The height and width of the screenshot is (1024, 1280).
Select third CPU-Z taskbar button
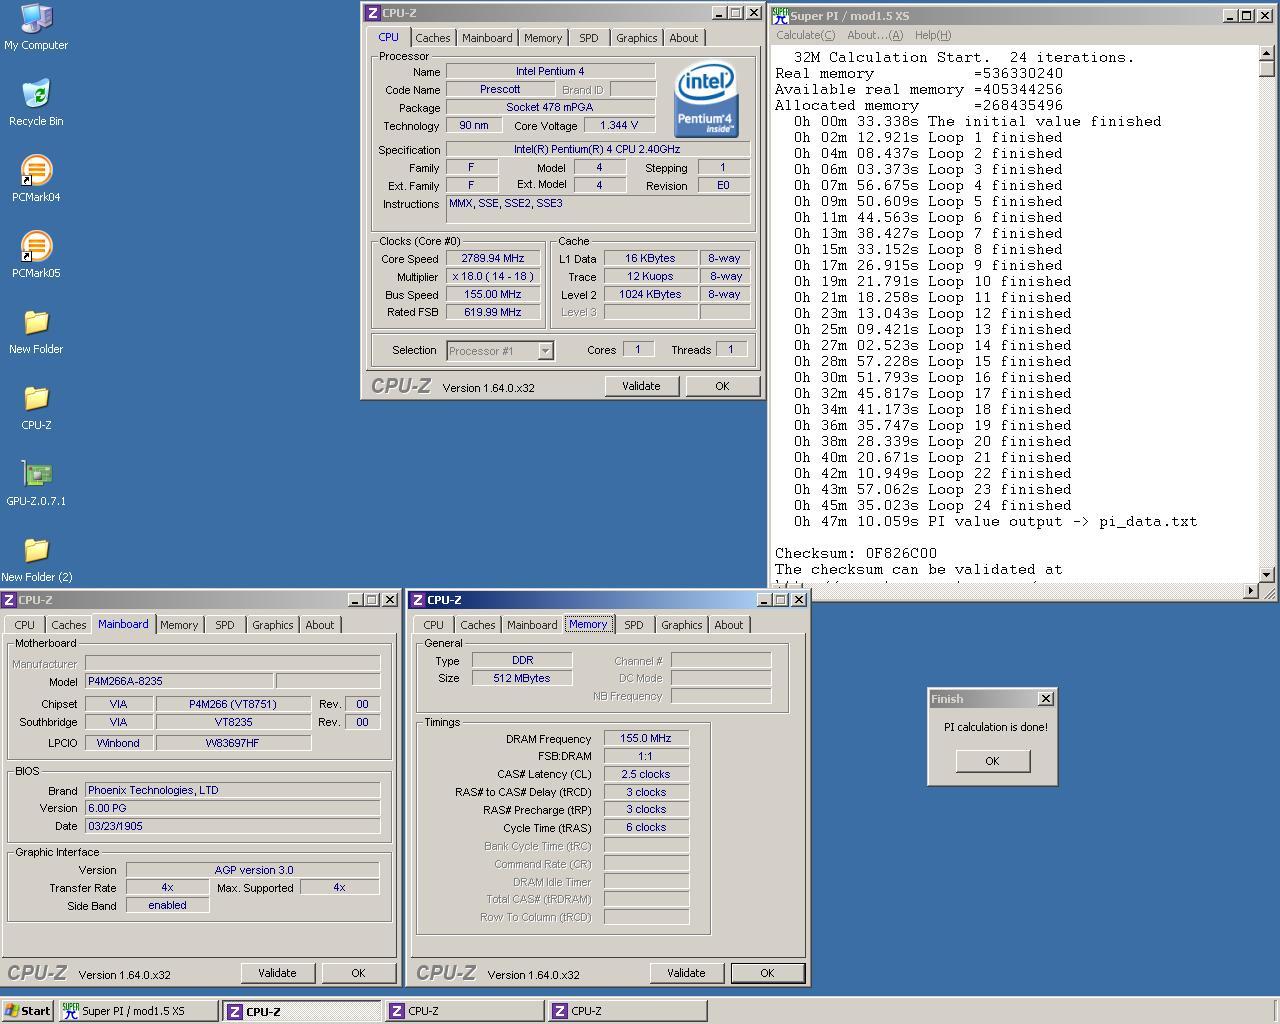[626, 1011]
